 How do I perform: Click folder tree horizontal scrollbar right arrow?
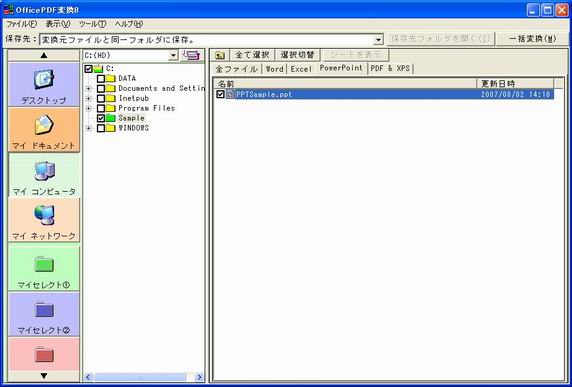tap(199, 378)
